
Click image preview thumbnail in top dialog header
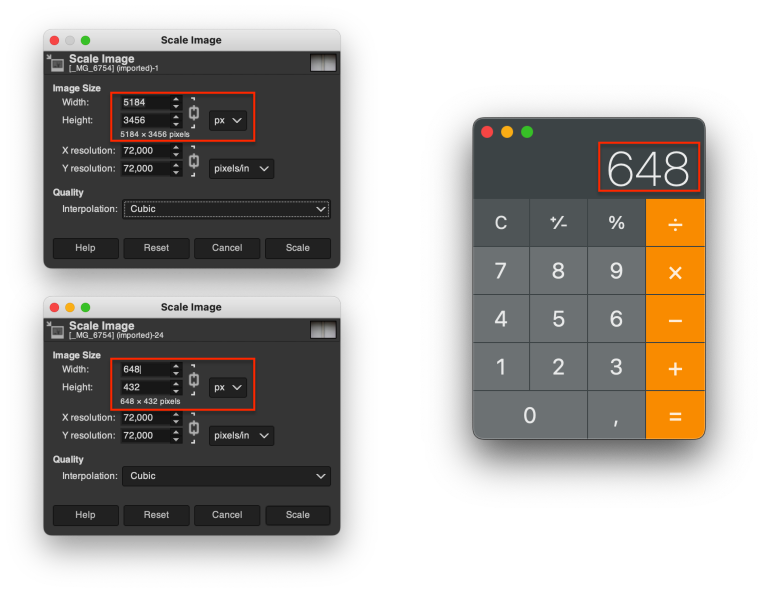[x=323, y=63]
